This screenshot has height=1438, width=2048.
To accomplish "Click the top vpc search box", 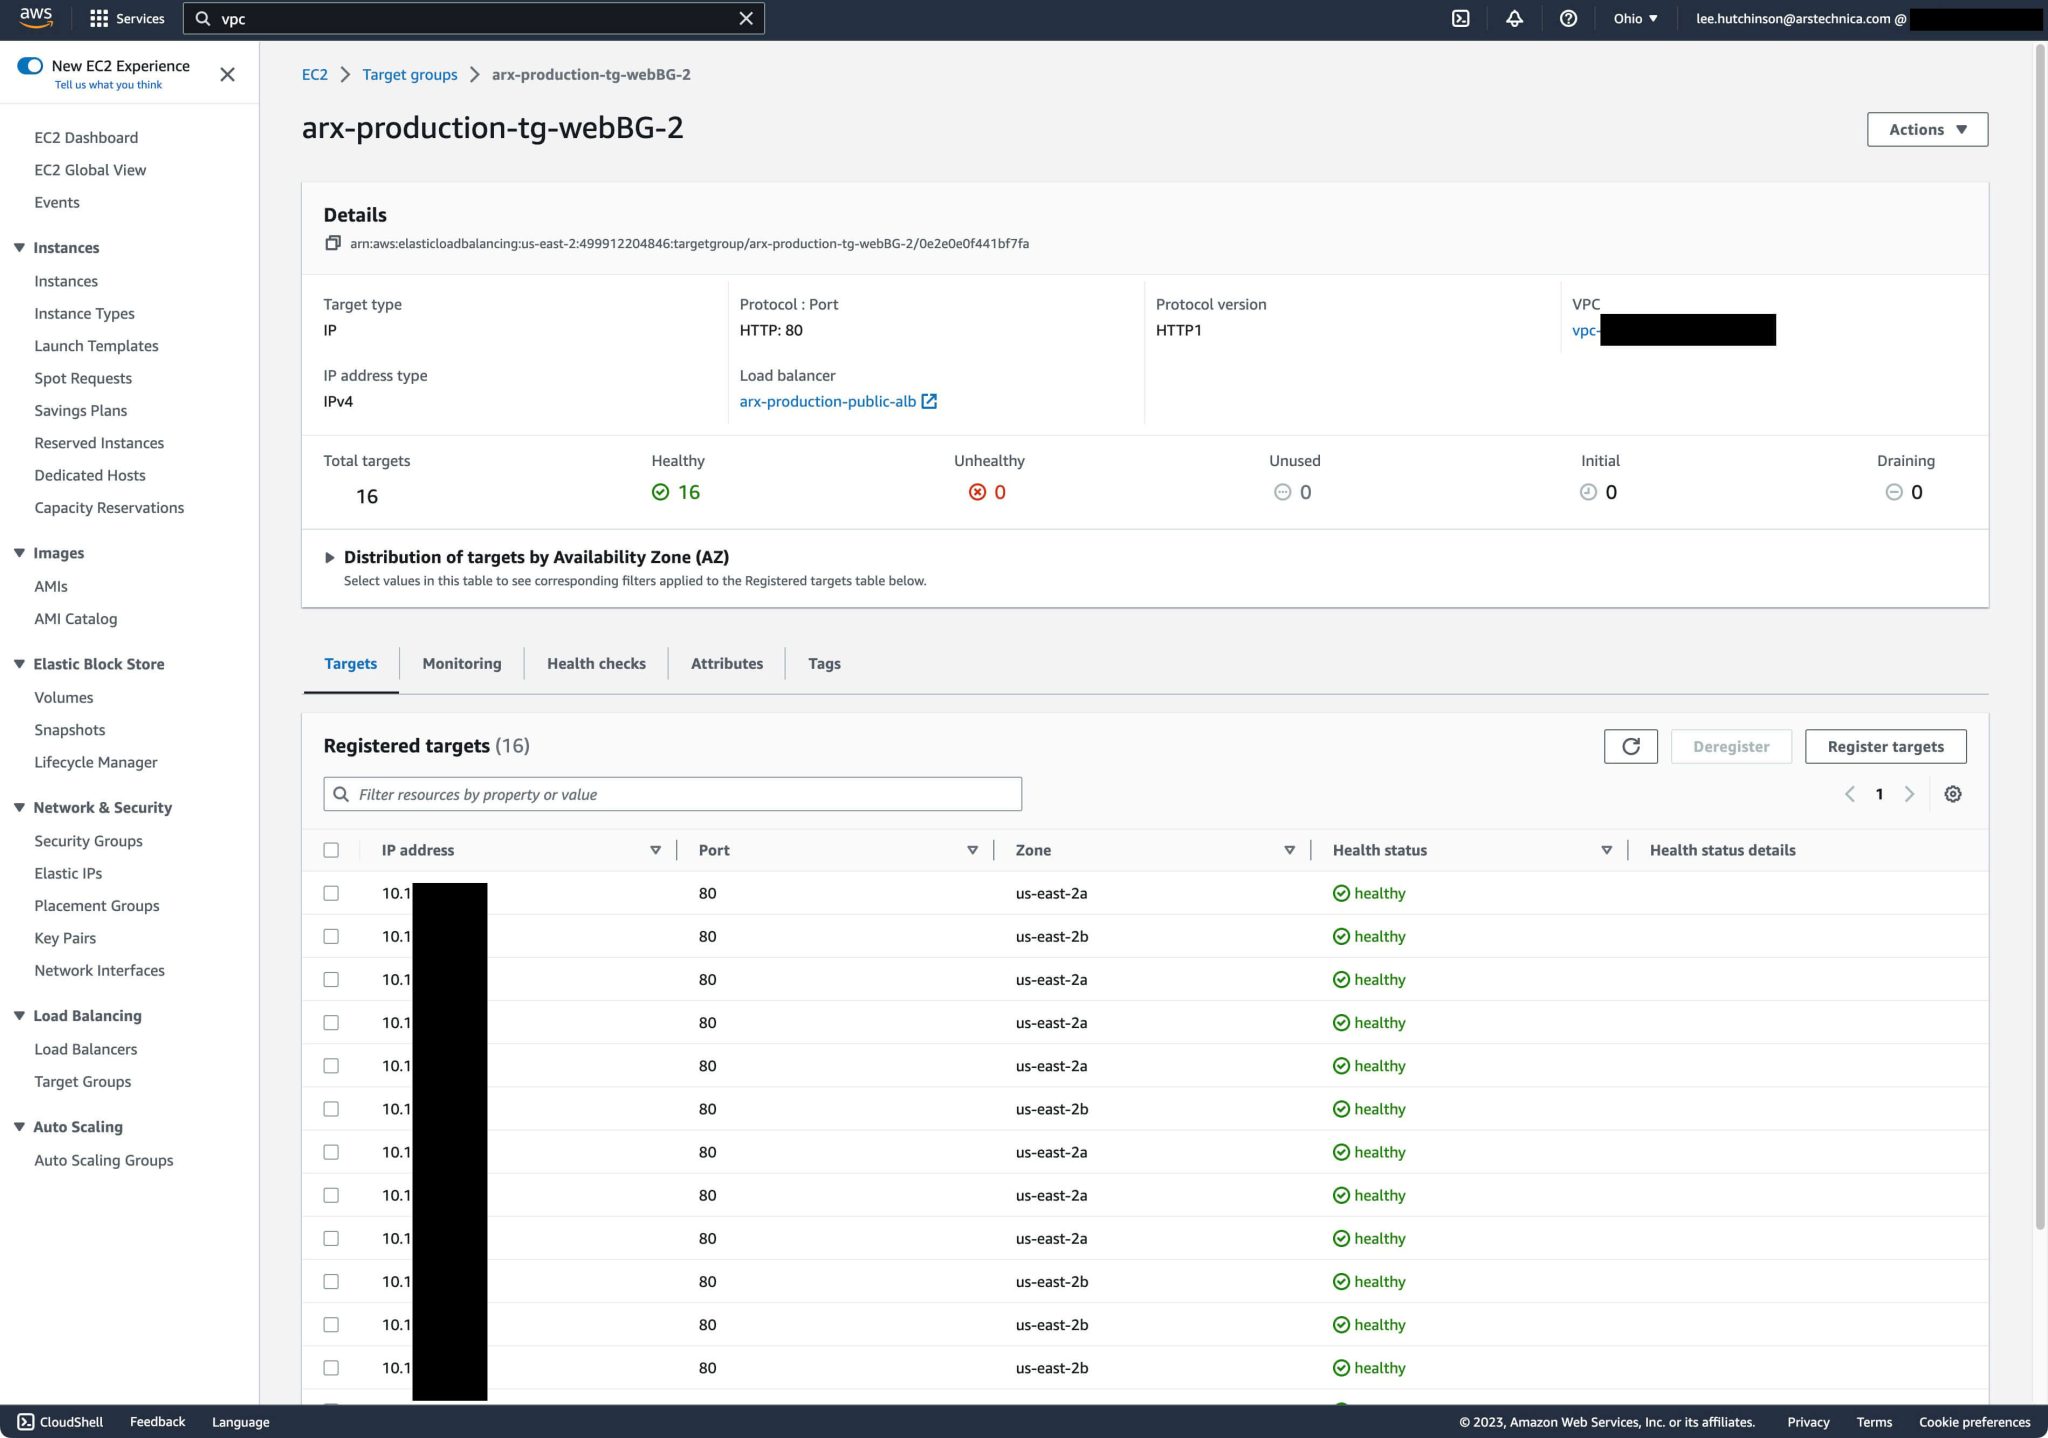I will pos(474,18).
